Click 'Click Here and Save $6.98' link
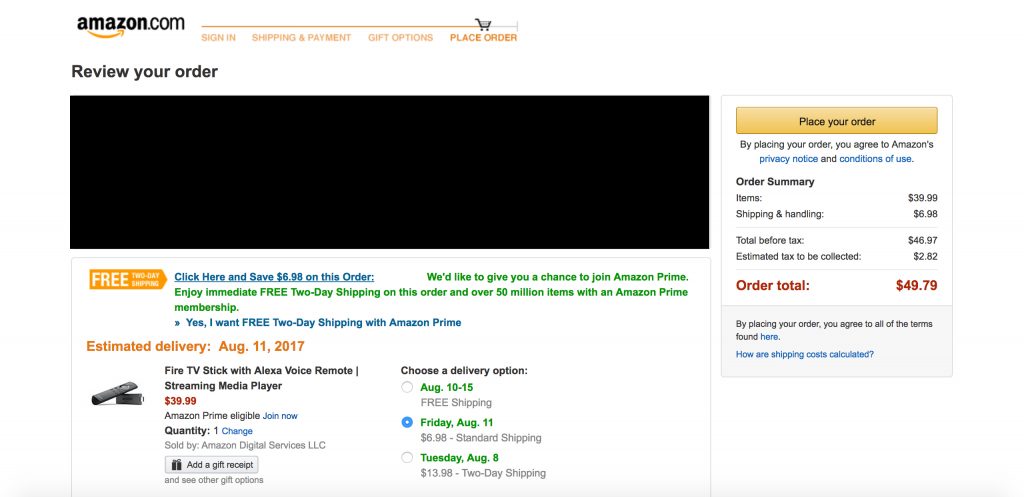 [x=274, y=277]
